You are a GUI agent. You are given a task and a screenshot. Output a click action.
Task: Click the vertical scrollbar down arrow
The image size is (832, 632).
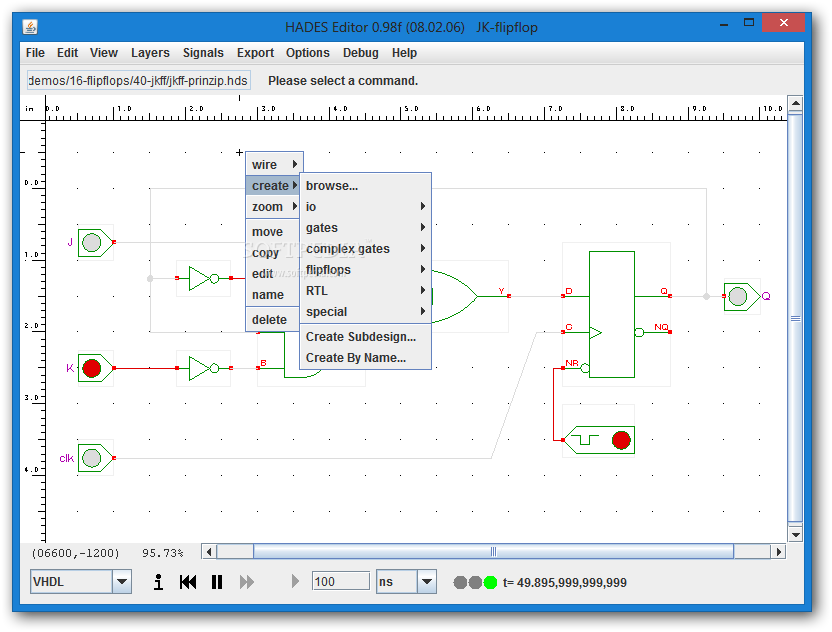point(795,534)
